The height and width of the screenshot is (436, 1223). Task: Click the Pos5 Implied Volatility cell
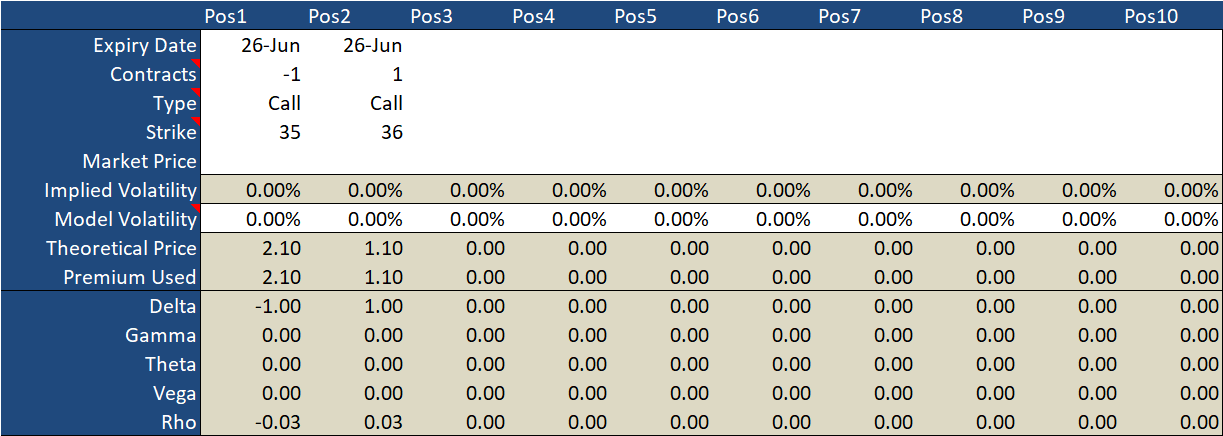point(660,191)
